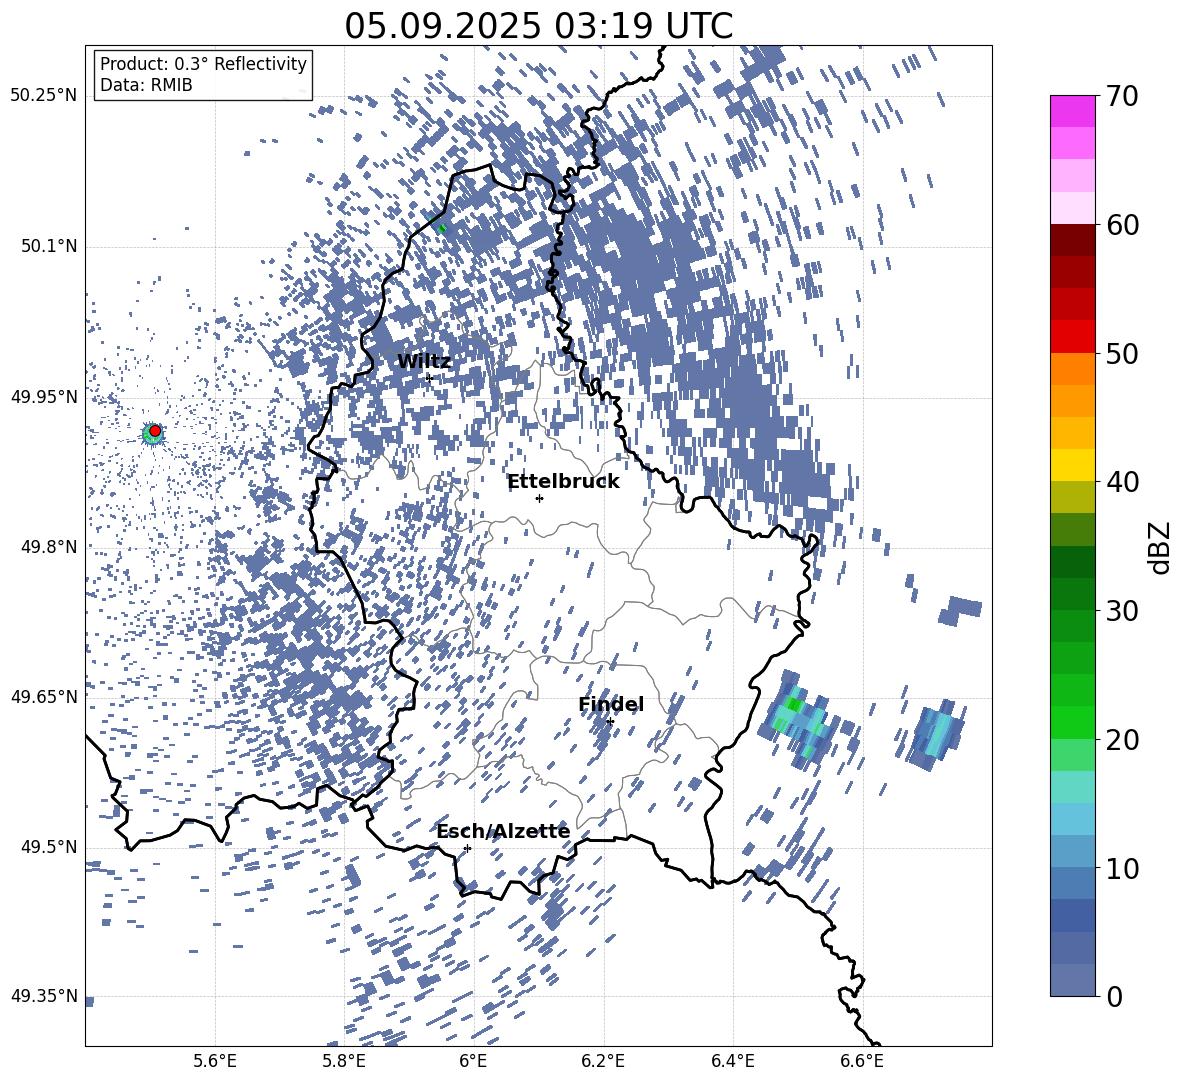1184x1081 pixels.
Task: Click the 6.2°E longitude label
Action: coord(603,1061)
